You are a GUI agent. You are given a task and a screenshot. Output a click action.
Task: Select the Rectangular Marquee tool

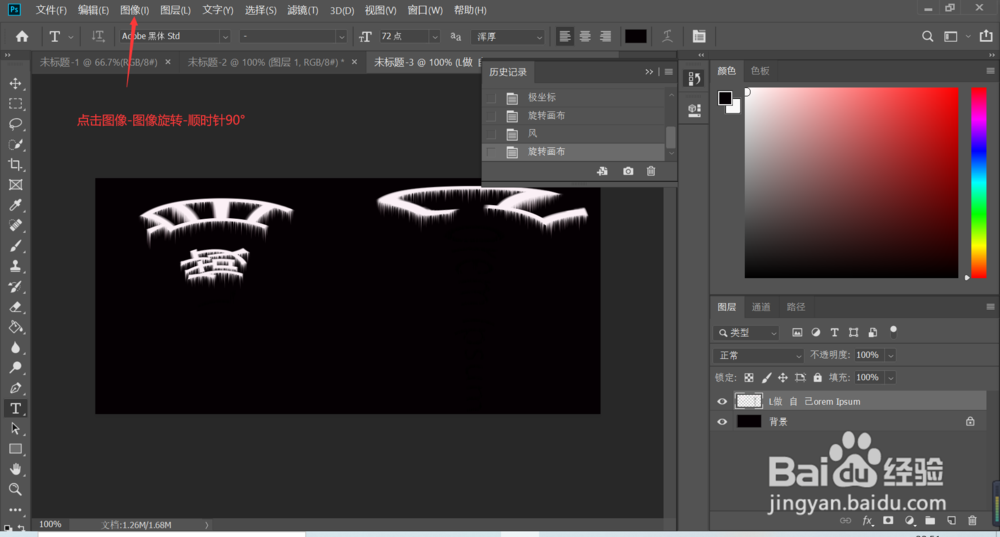15,104
